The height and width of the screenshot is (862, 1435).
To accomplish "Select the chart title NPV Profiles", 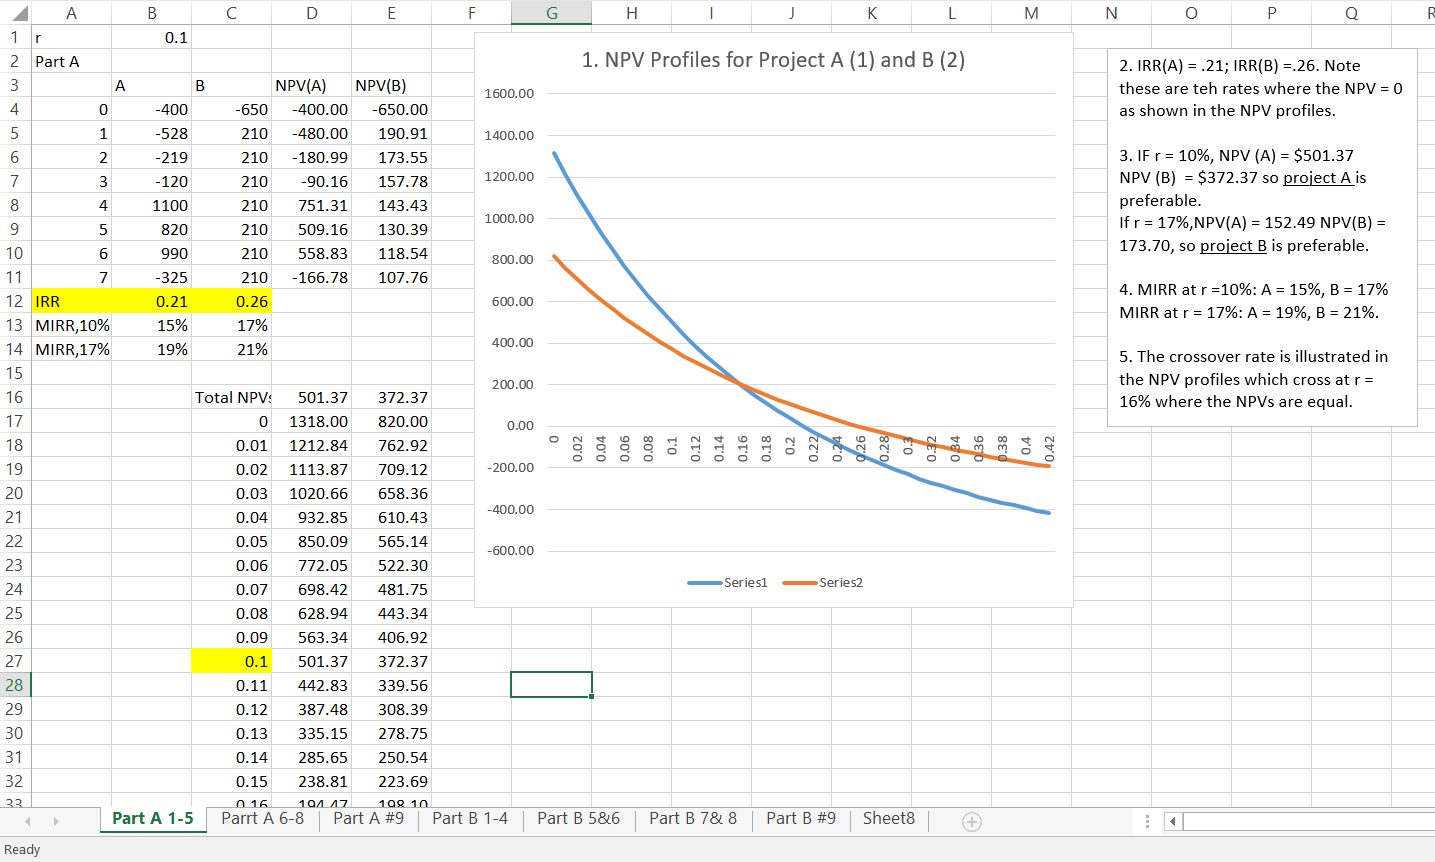I will pyautogui.click(x=773, y=60).
